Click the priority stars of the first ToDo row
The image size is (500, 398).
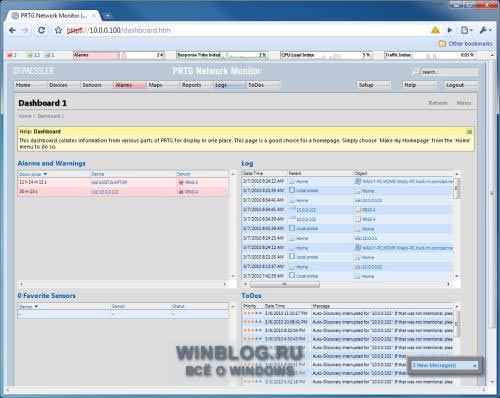tap(252, 313)
